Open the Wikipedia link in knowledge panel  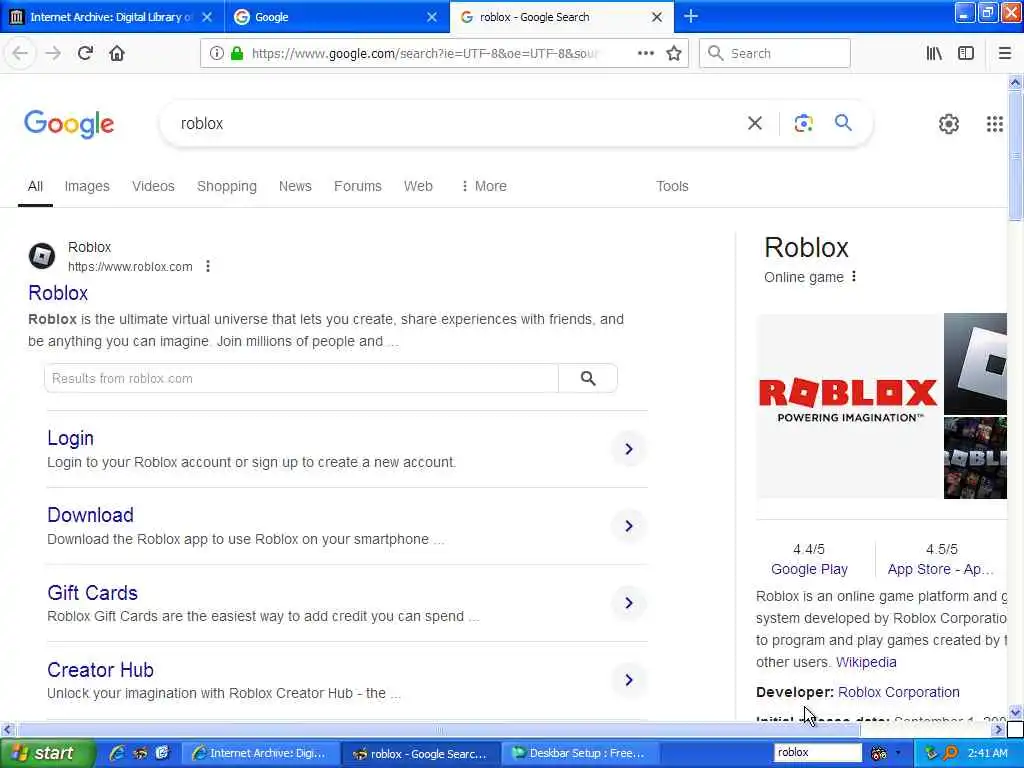(866, 662)
